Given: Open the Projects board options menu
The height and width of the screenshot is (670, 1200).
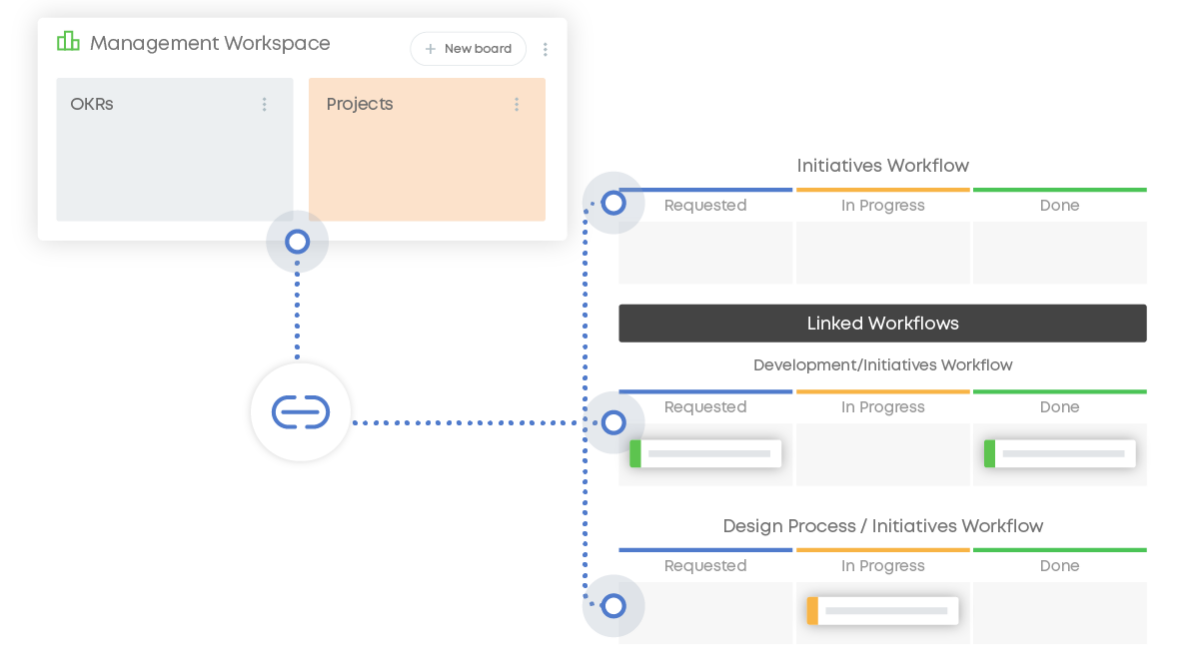Looking at the screenshot, I should click(517, 104).
